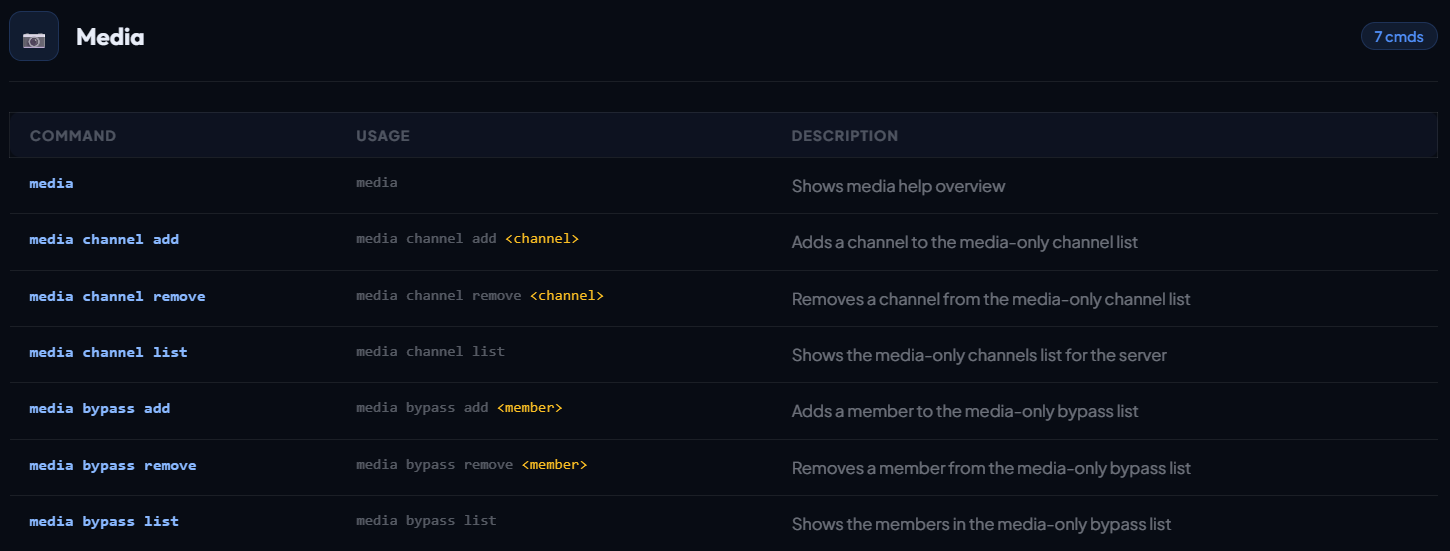Click the DESCRIPTION column header

(844, 136)
